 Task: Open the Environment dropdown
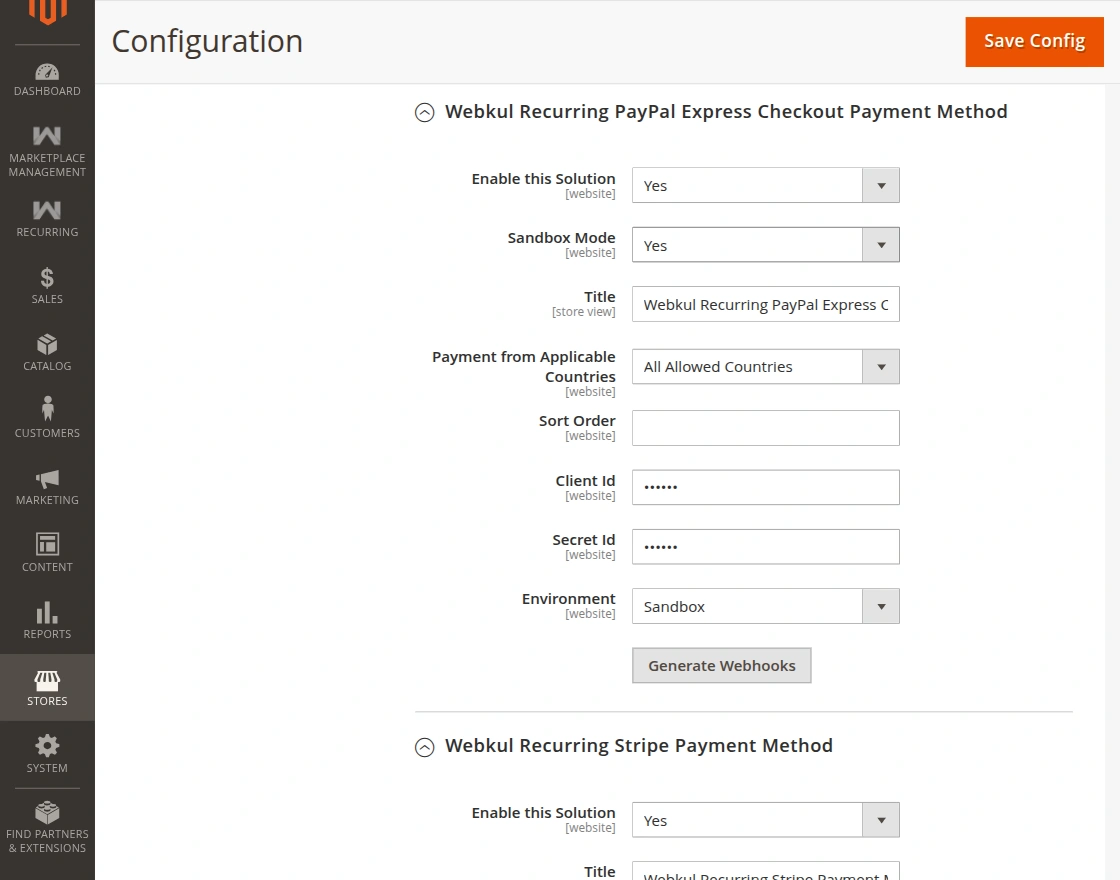point(766,606)
